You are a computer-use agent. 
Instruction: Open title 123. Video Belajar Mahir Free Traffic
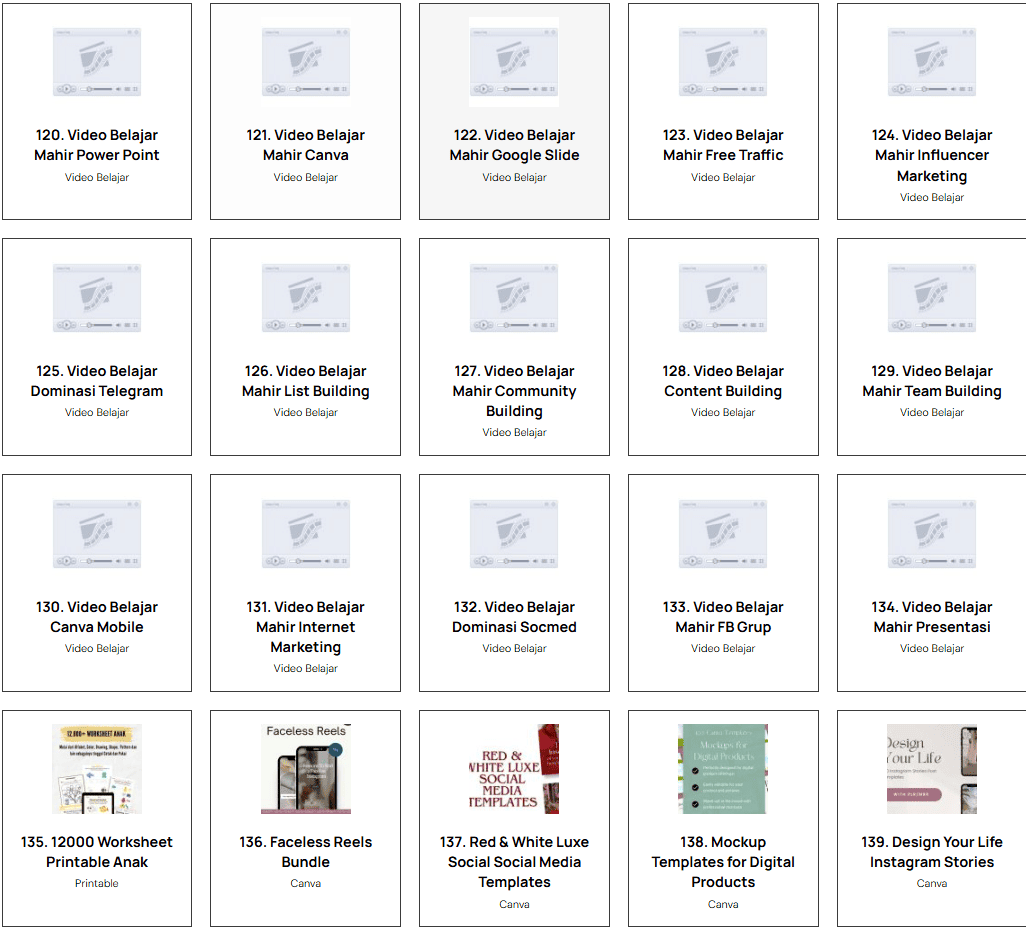click(x=723, y=145)
